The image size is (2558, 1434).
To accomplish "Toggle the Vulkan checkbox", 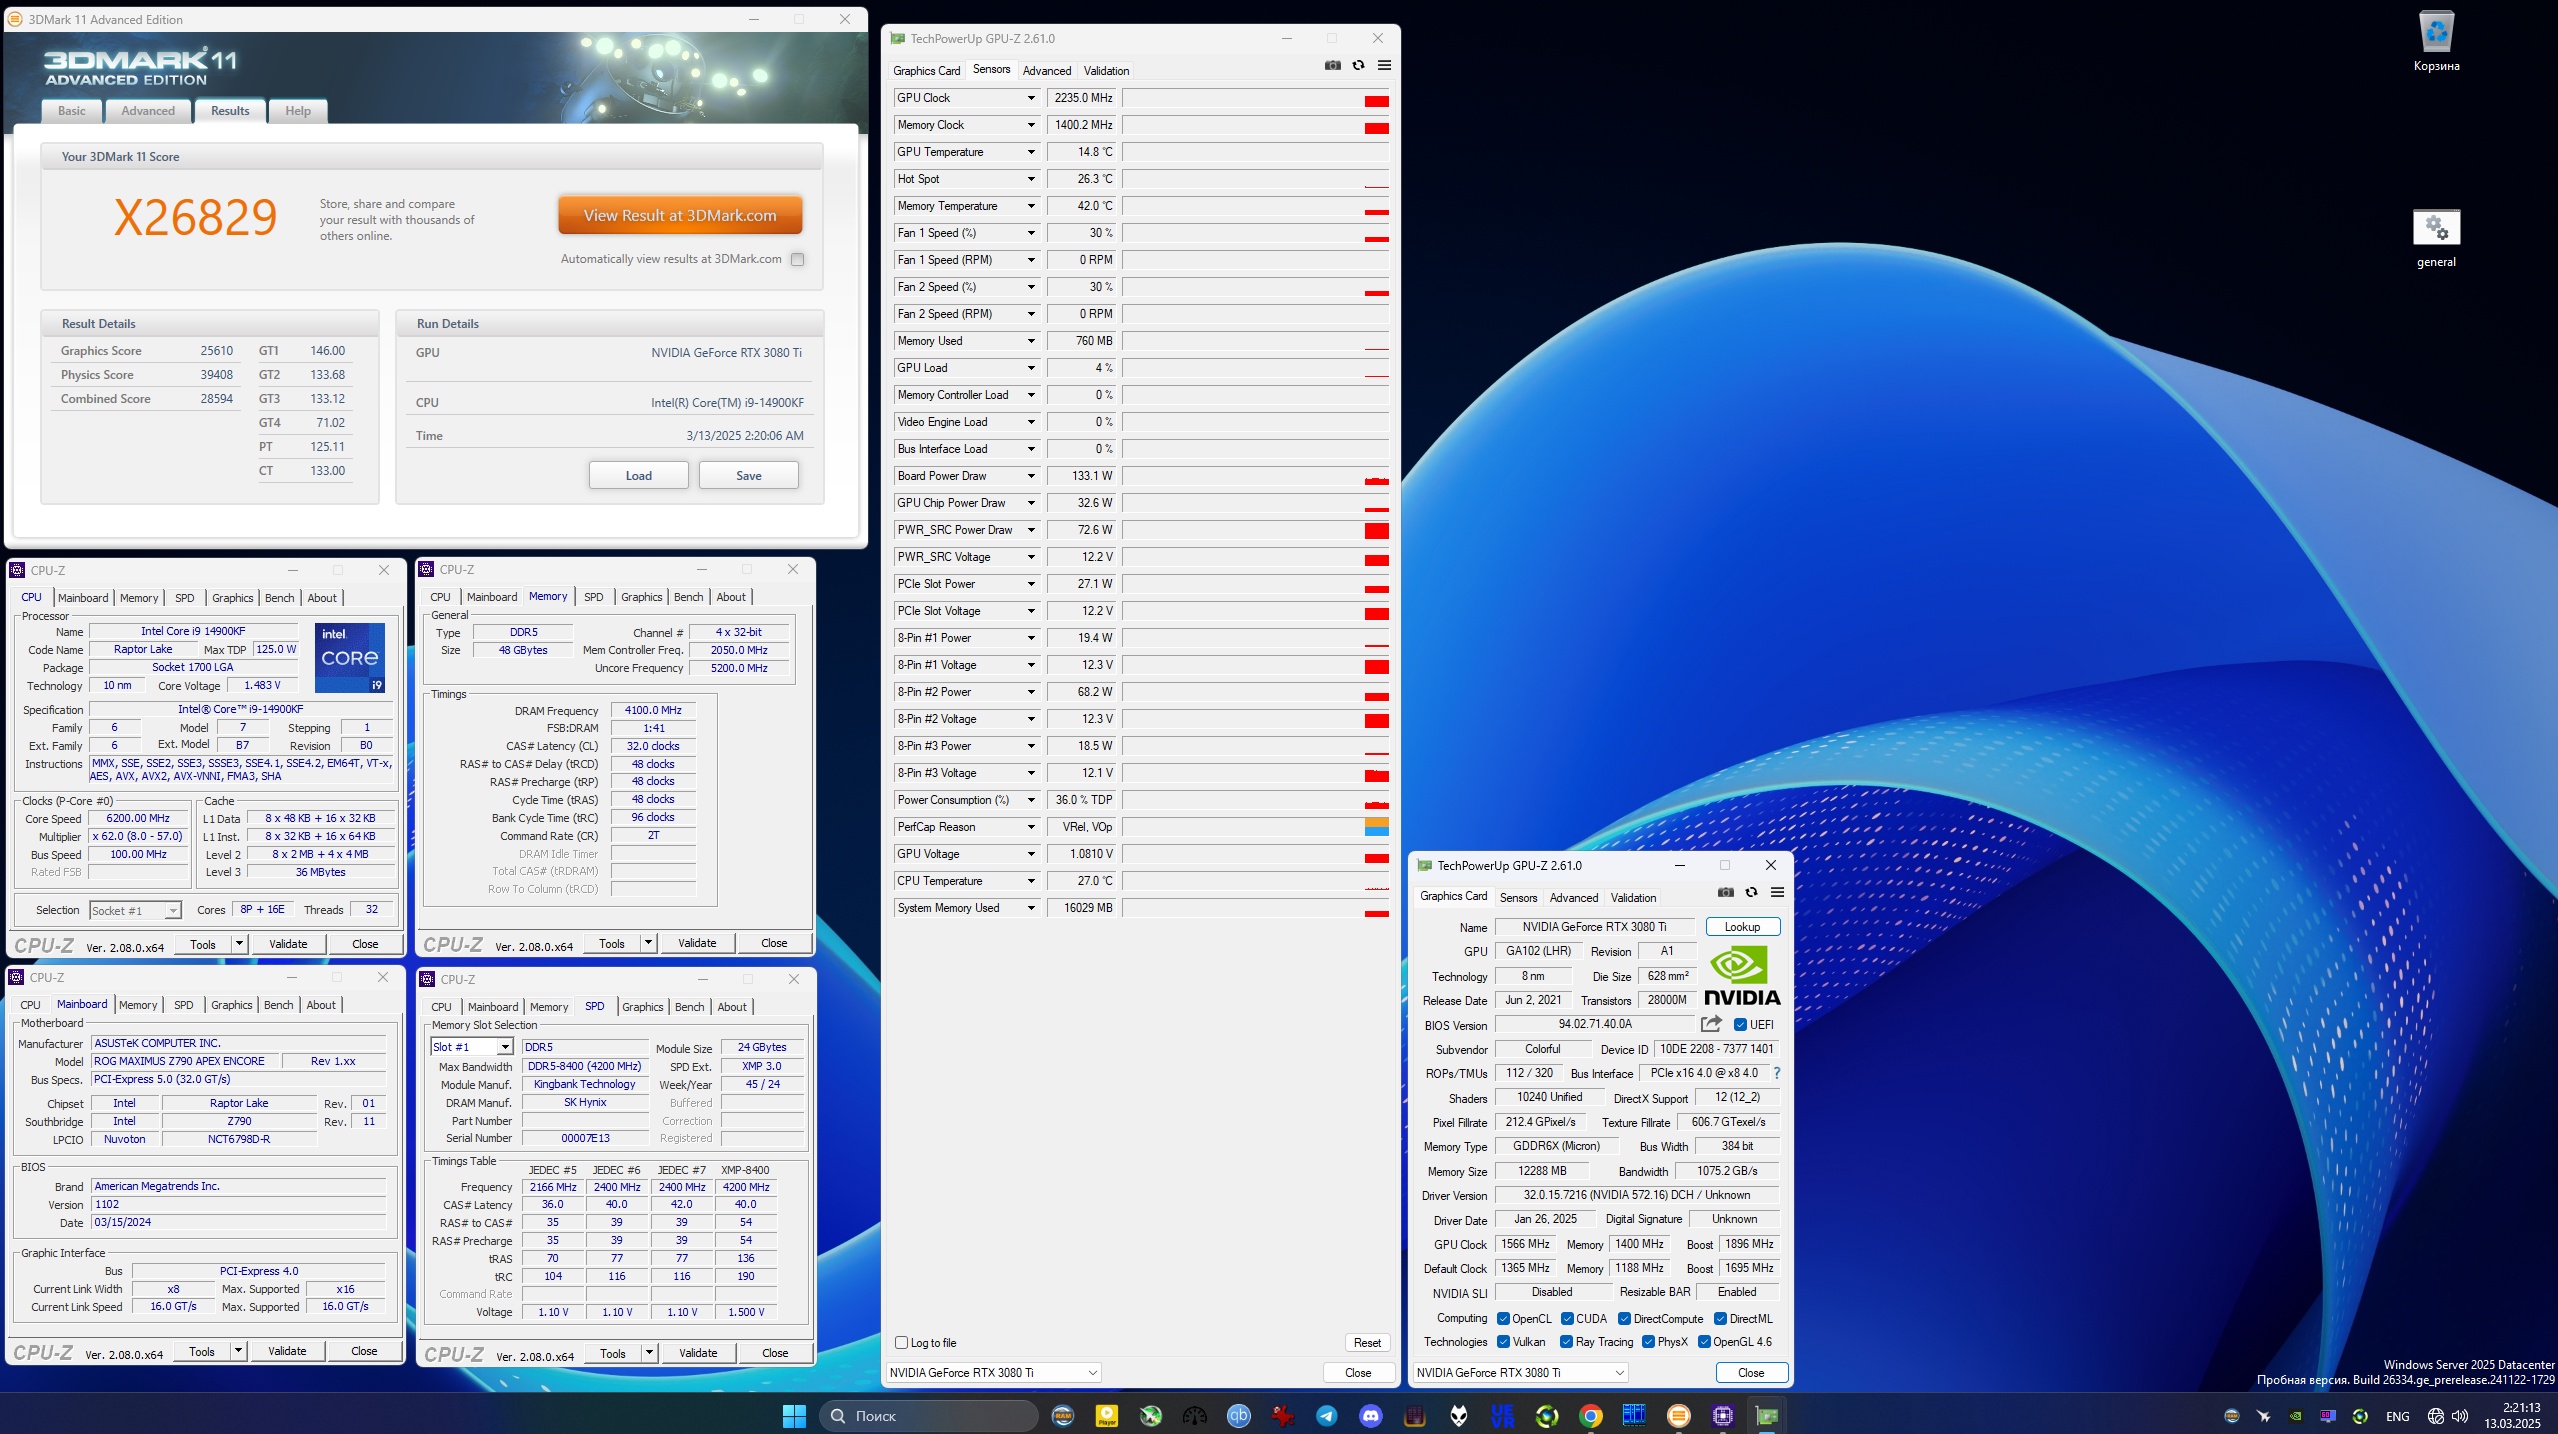I will tap(1503, 1342).
